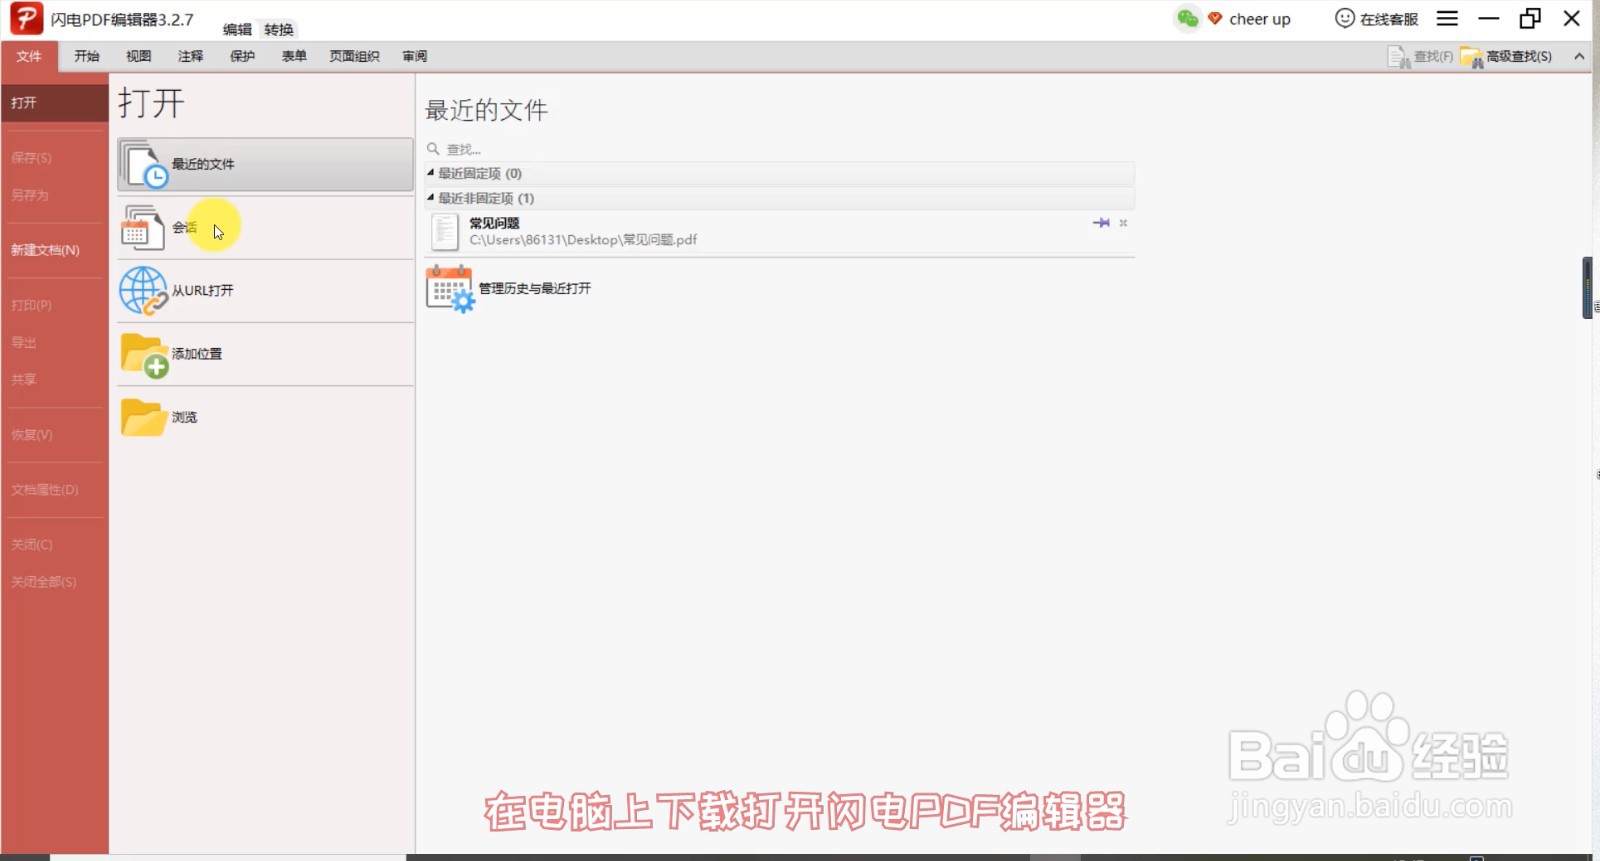Viewport: 1600px width, 861px height.
Task: Click the 常见问题 PDF document icon
Action: pyautogui.click(x=444, y=232)
